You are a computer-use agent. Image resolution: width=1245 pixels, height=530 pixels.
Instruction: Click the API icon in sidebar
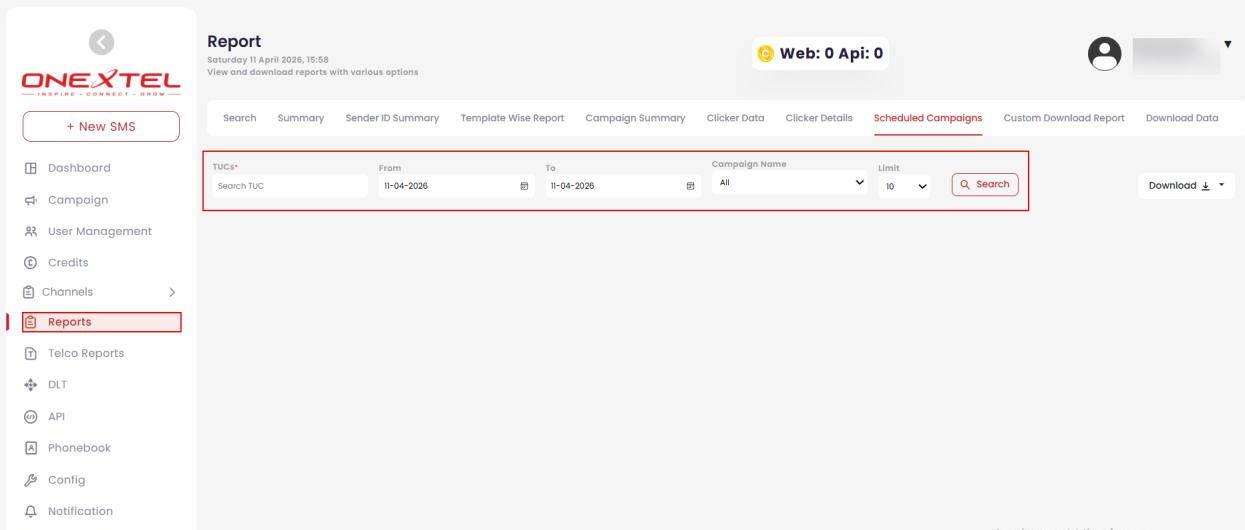coord(31,416)
